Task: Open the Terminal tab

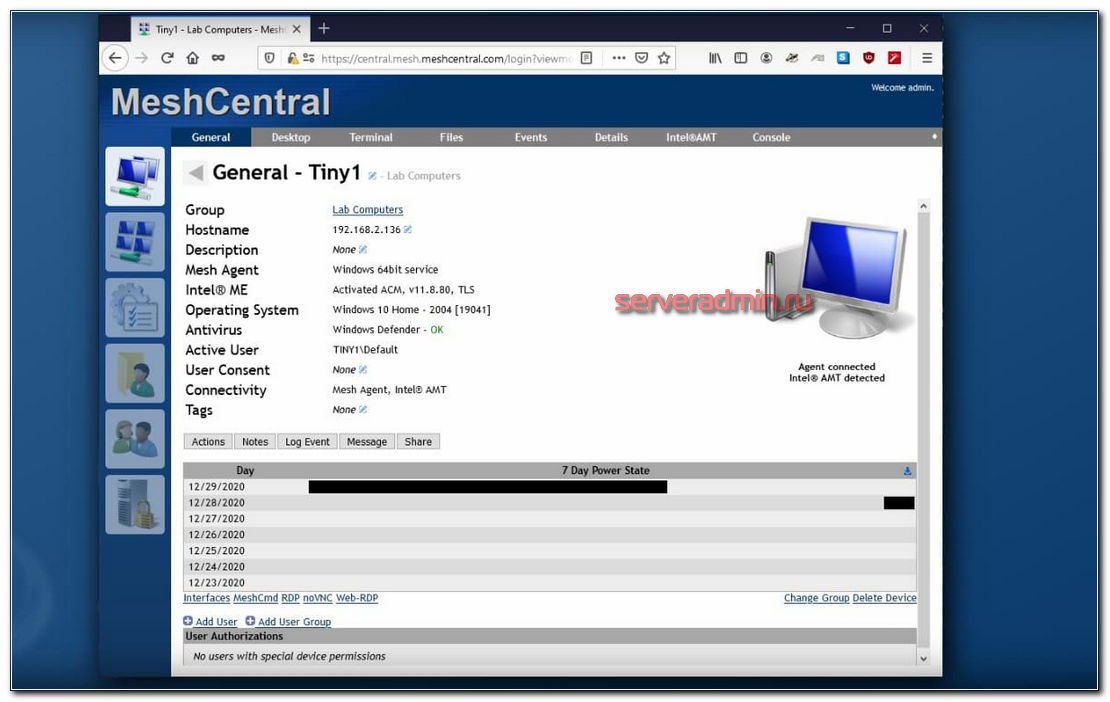Action: (x=371, y=138)
